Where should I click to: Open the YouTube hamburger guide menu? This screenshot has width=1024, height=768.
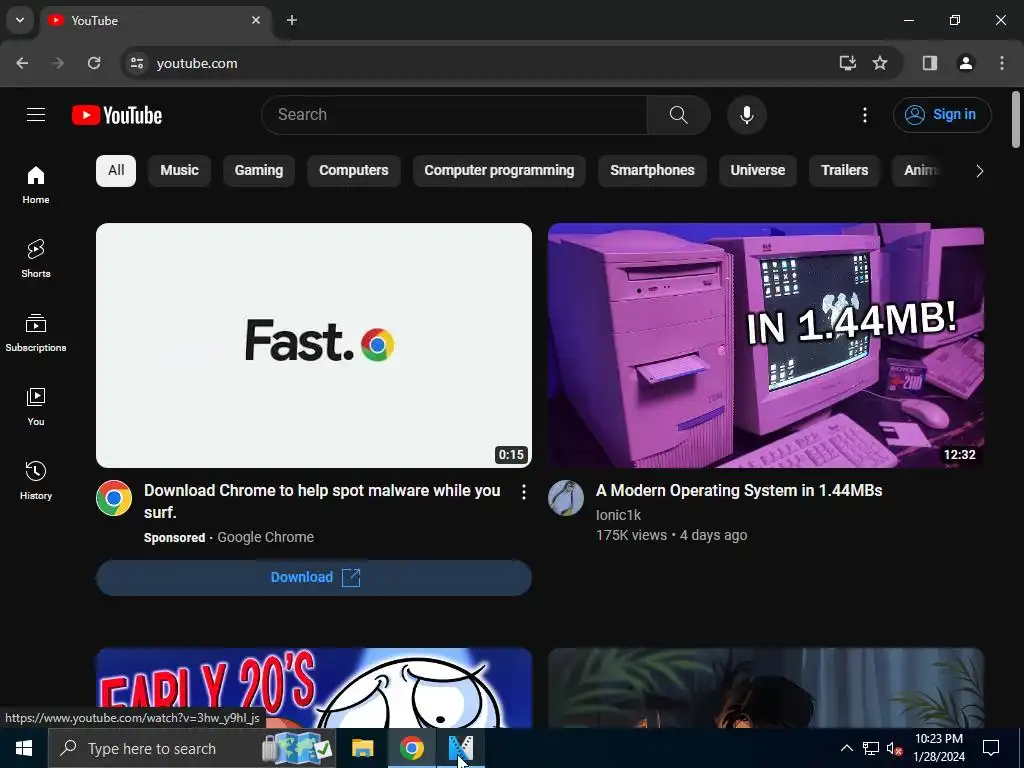click(x=36, y=115)
